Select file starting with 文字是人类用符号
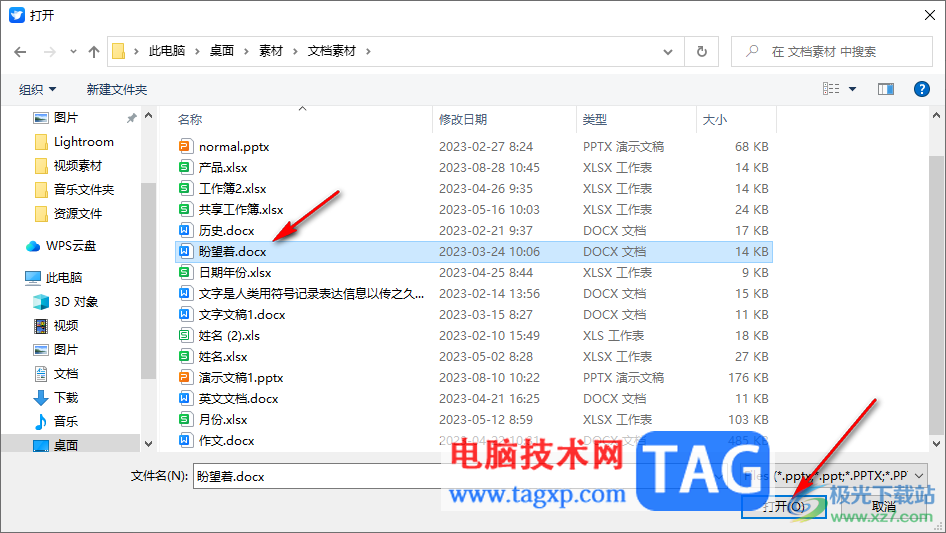Screen dimensions: 946x533 coord(311,293)
